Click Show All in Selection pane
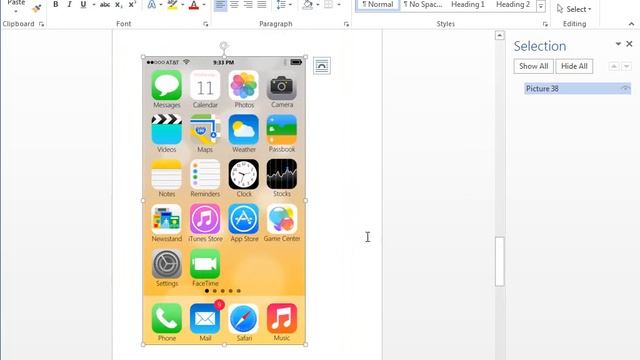This screenshot has height=360, width=640. [x=533, y=66]
